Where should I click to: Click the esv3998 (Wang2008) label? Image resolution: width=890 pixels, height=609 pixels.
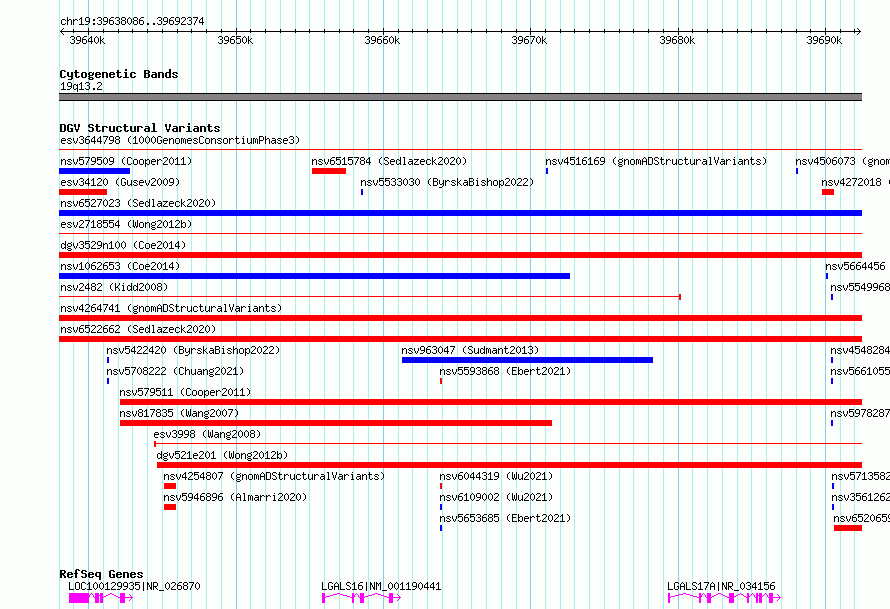click(x=207, y=434)
